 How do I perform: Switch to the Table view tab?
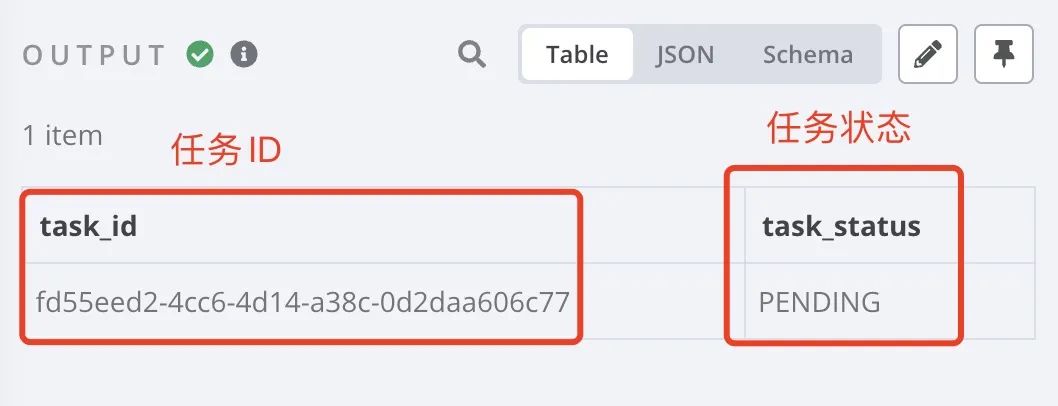(x=577, y=54)
